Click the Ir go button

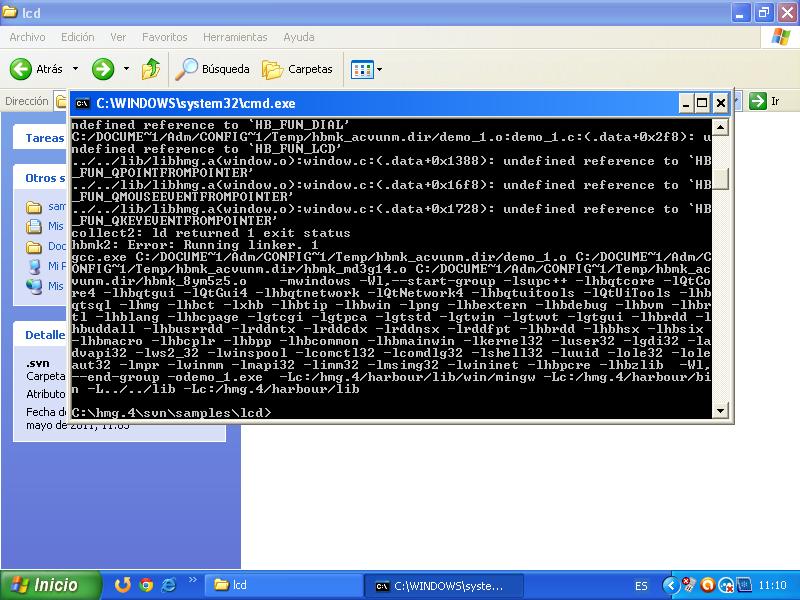(x=764, y=101)
